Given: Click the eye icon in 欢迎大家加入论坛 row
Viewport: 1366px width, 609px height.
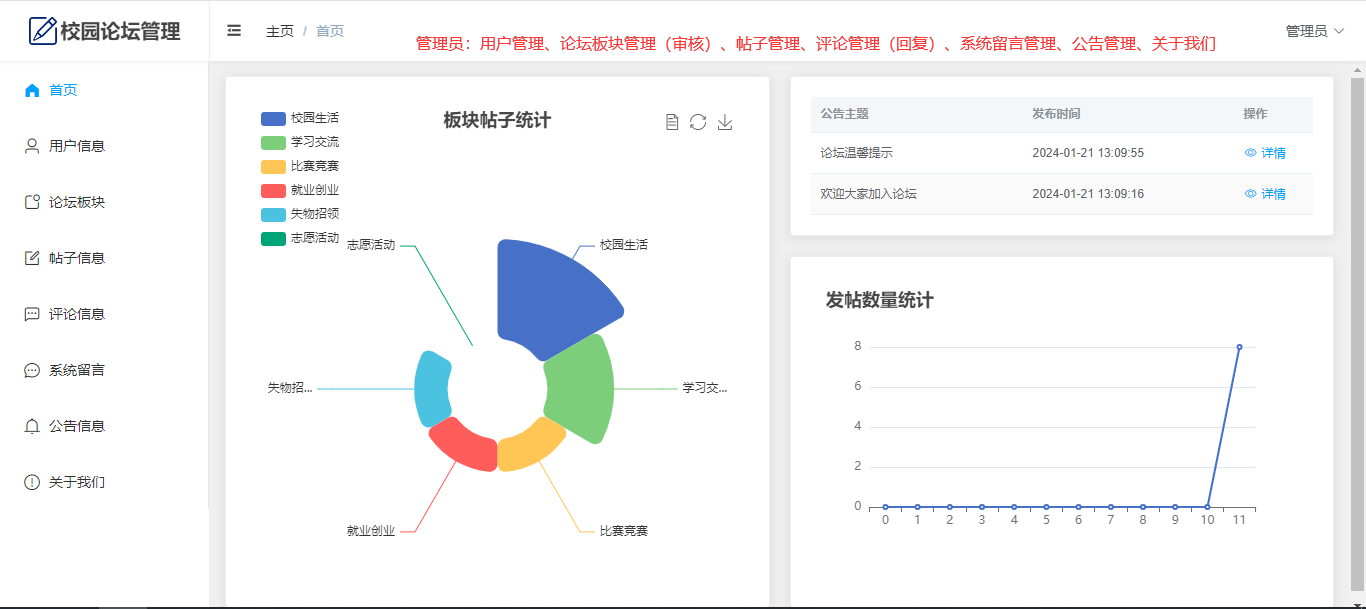Looking at the screenshot, I should tap(1250, 194).
